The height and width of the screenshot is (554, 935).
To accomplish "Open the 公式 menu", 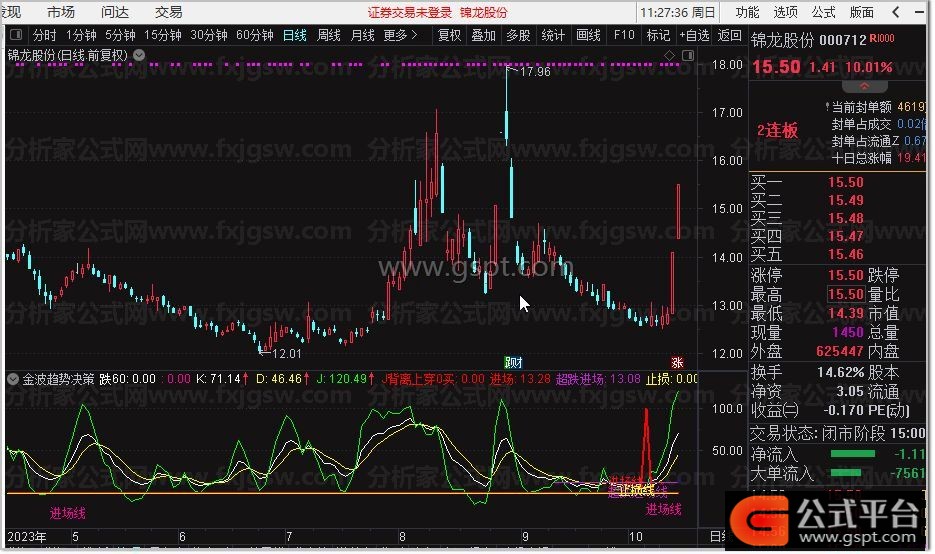I will click(x=823, y=12).
